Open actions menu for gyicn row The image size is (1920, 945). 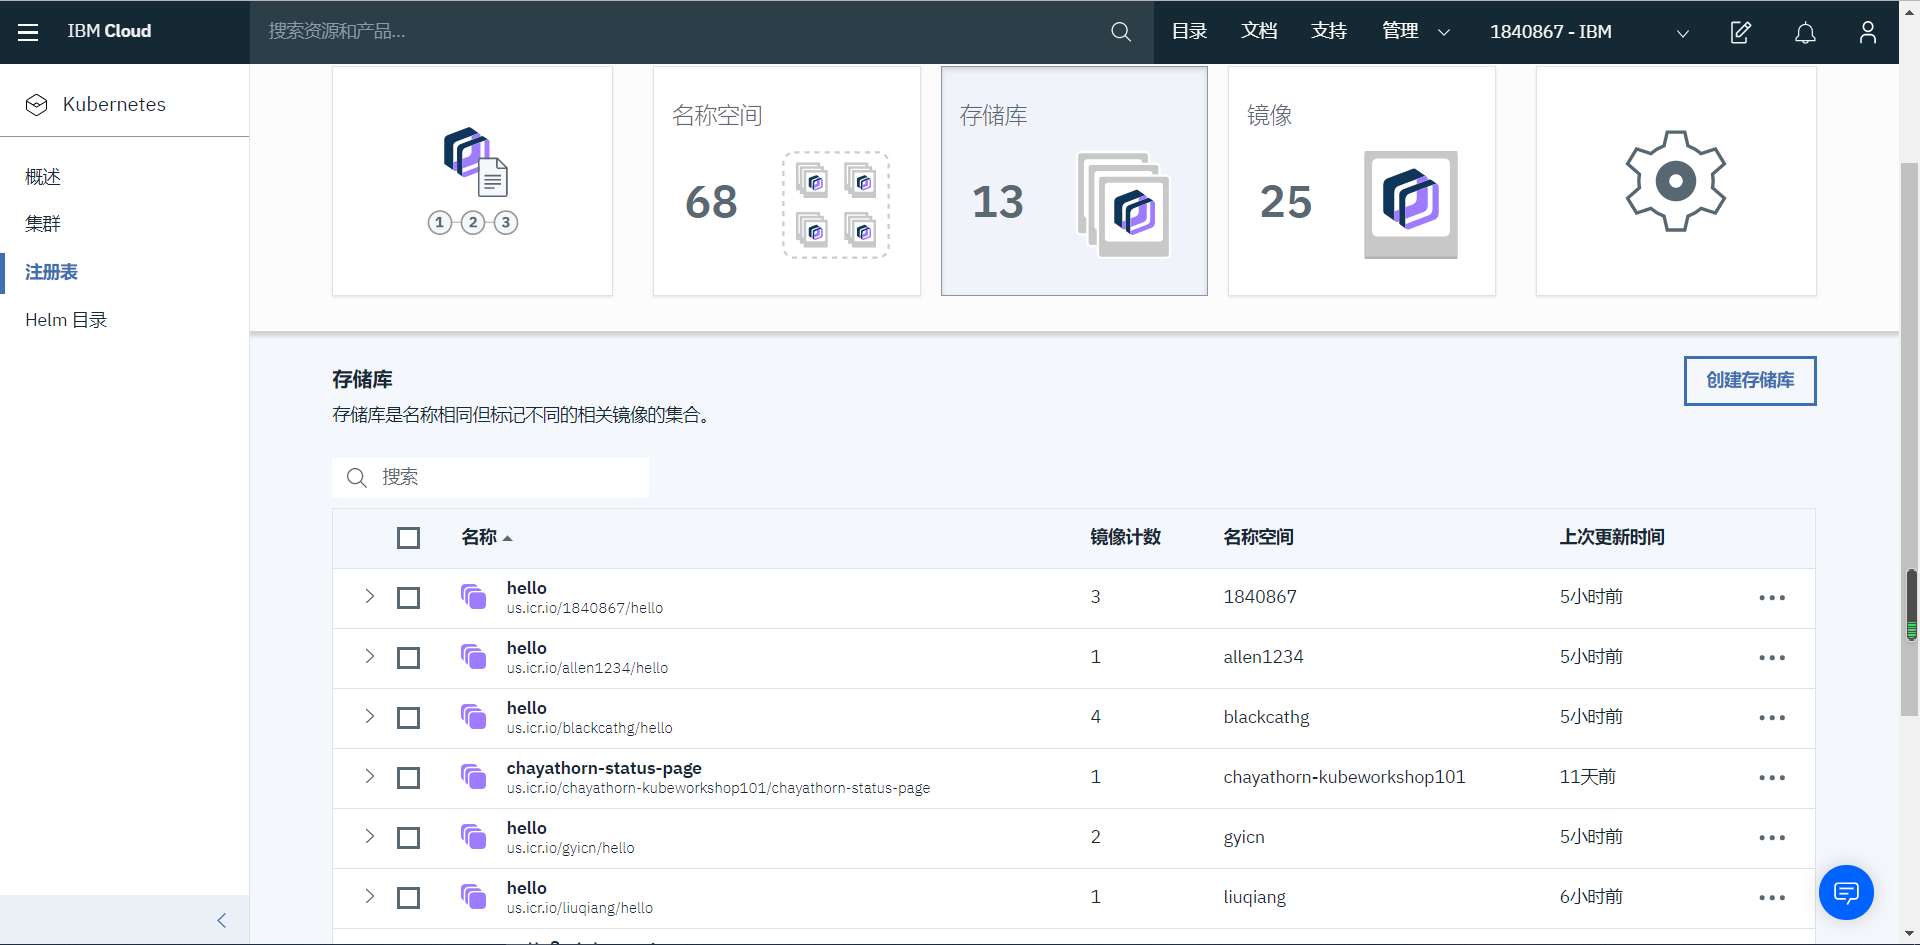click(x=1772, y=838)
